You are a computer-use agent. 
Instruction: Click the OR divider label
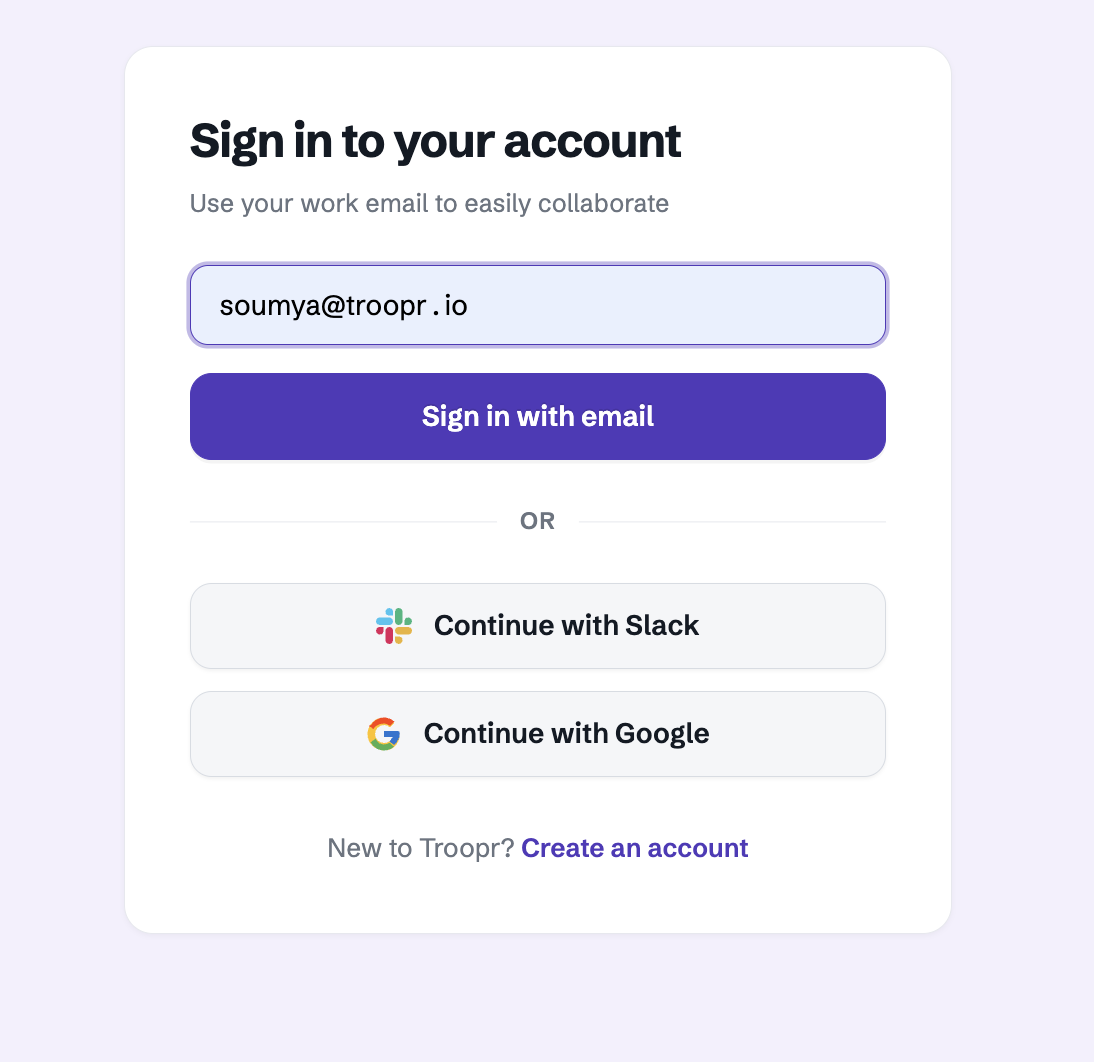[x=538, y=521]
